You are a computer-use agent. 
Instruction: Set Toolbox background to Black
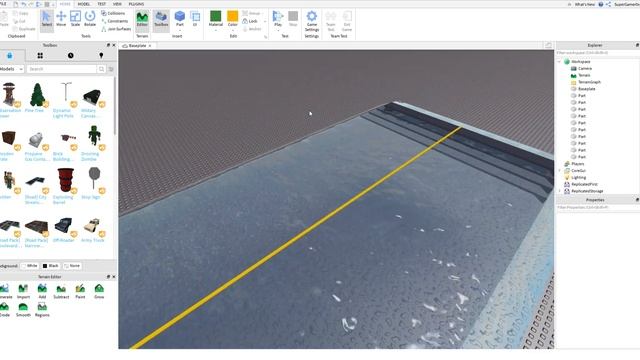click(51, 266)
